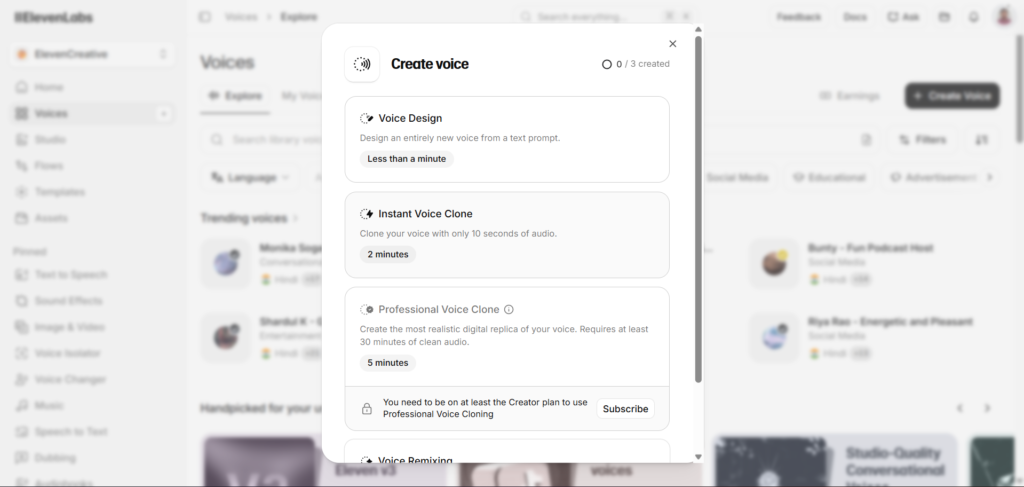1024x487 pixels.
Task: Click the dark Create Voice button
Action: [x=952, y=96]
